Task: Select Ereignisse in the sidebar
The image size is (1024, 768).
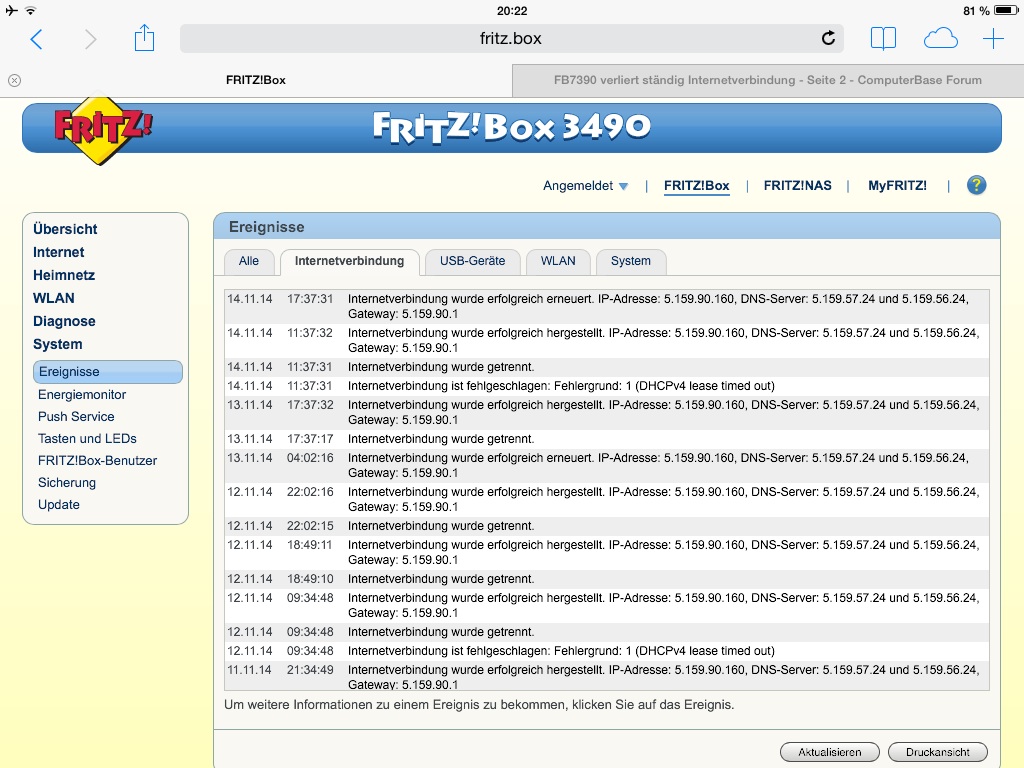Action: (x=108, y=372)
